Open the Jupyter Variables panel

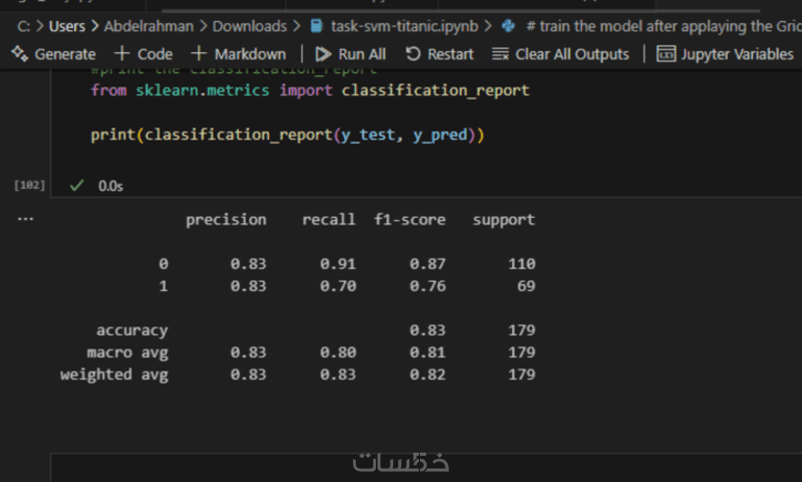pos(724,54)
